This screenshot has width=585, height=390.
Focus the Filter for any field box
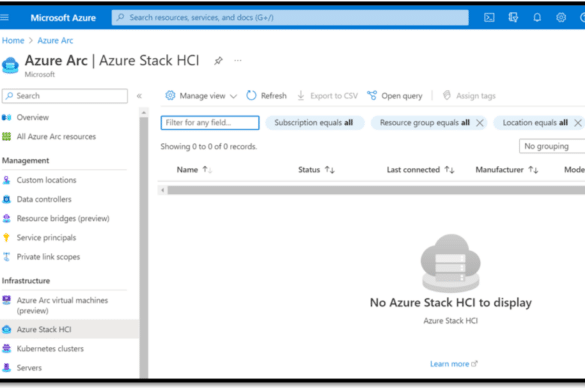click(x=210, y=123)
